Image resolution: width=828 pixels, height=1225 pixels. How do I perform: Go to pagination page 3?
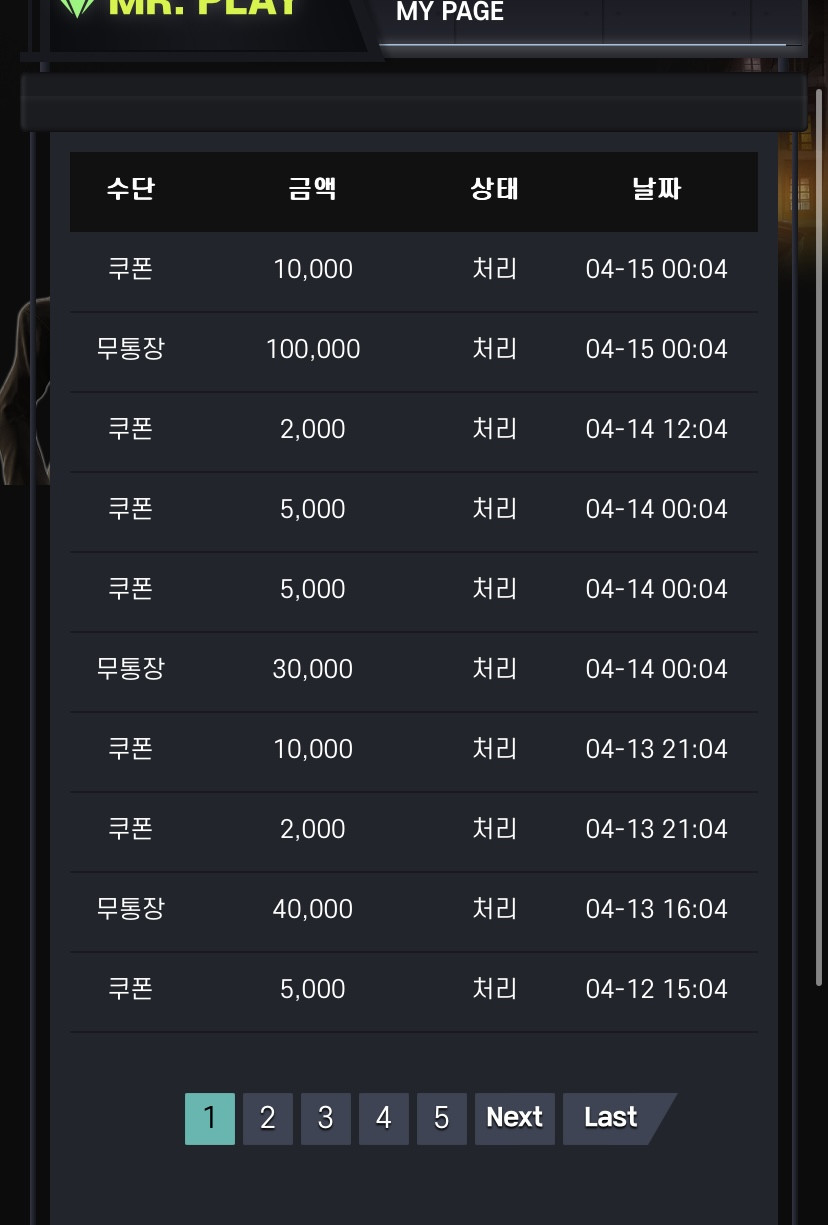tap(326, 1118)
